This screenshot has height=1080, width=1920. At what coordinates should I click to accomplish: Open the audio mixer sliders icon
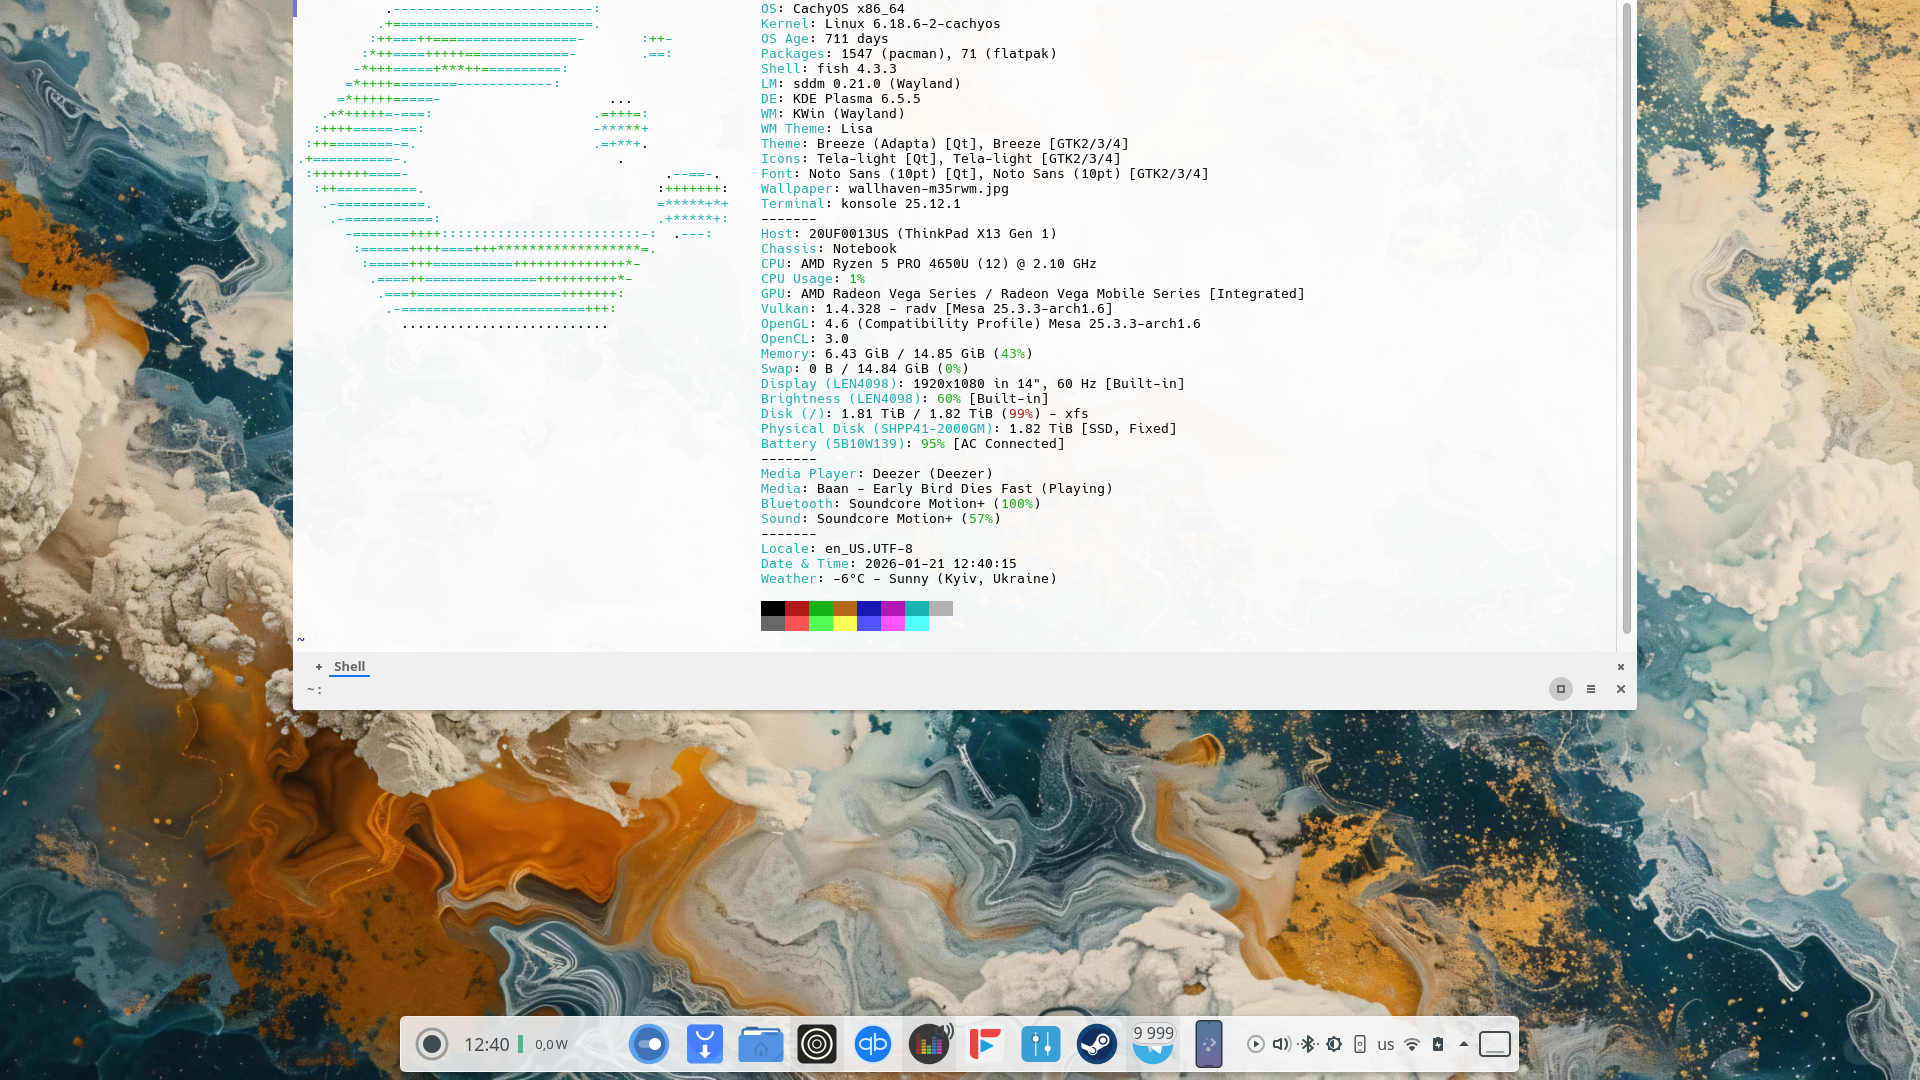[1040, 1044]
